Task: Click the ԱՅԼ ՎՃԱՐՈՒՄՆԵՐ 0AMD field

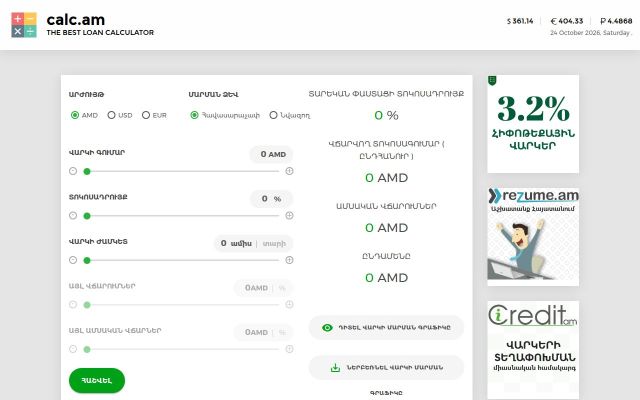Action: 263,288
